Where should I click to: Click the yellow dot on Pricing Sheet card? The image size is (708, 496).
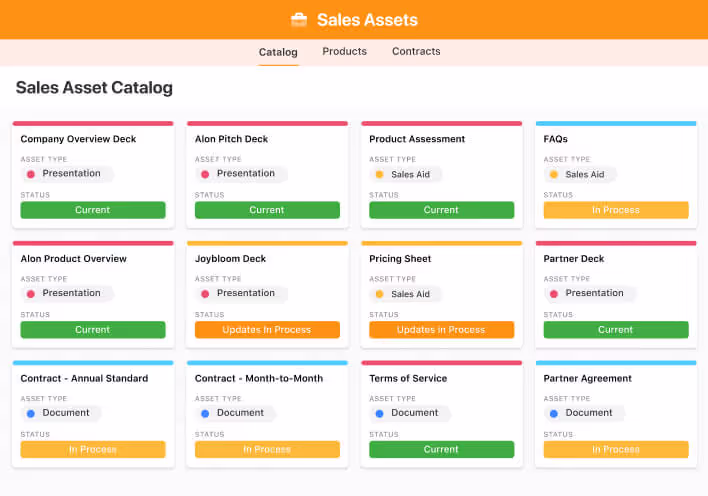tap(380, 294)
